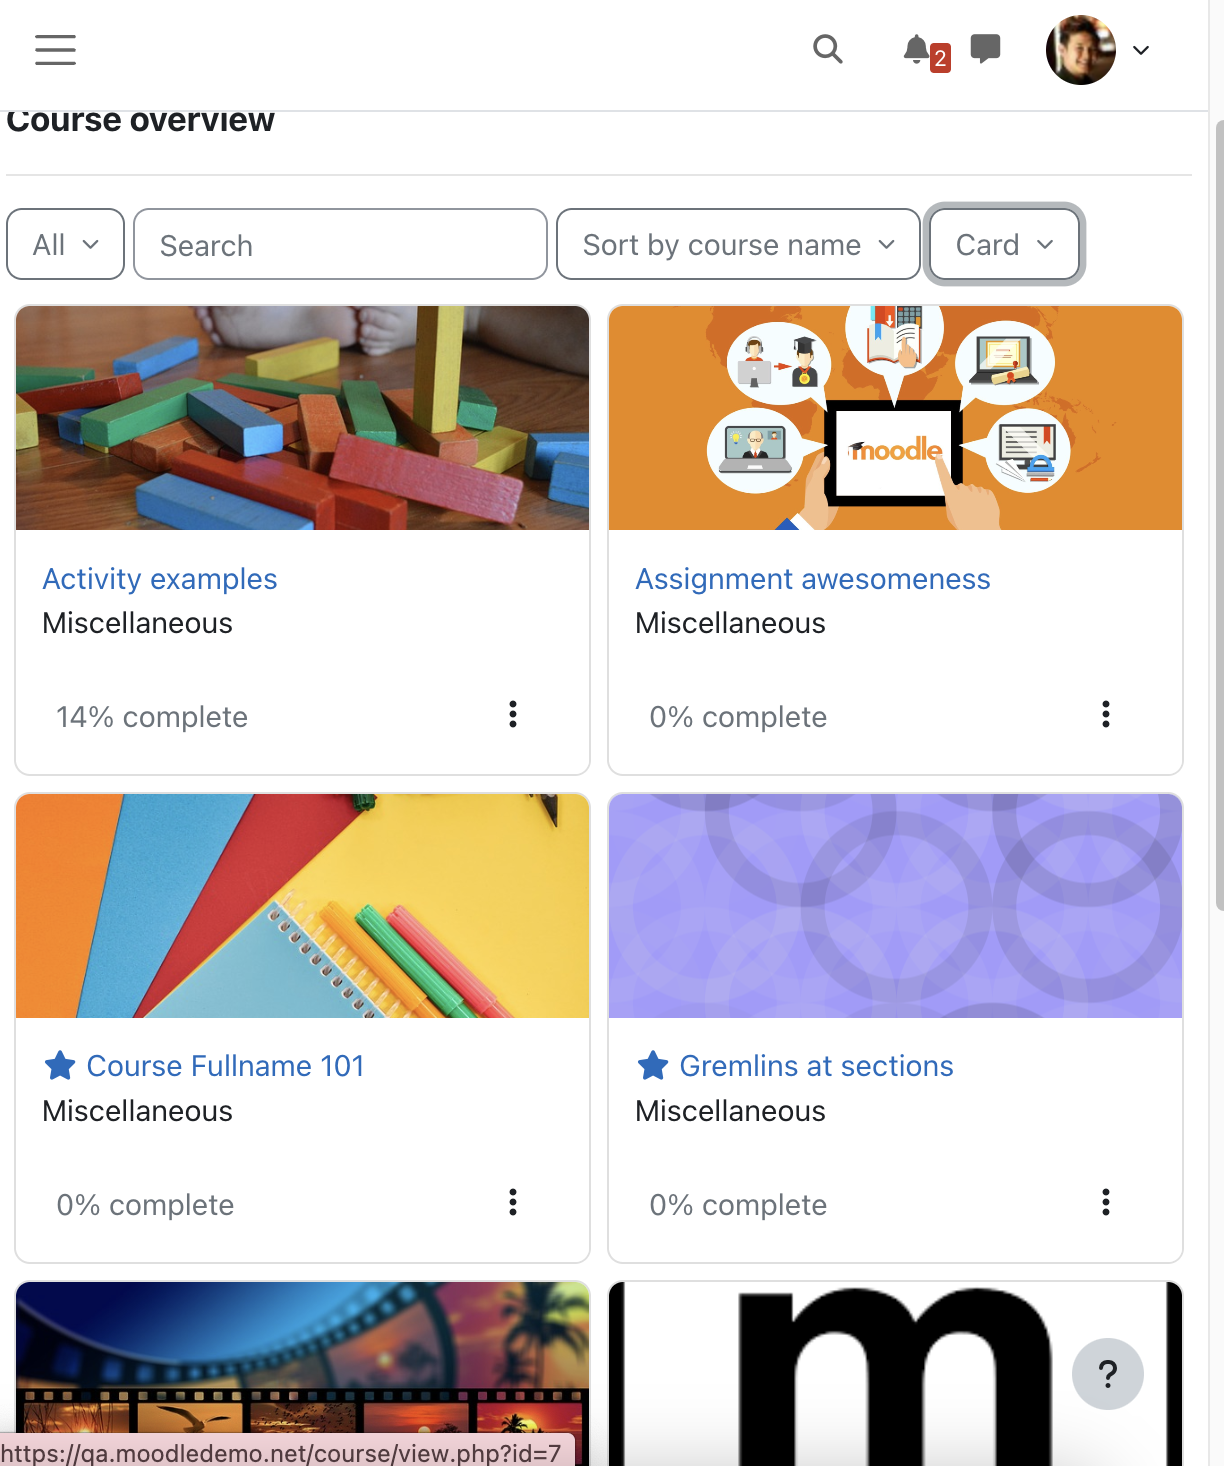The width and height of the screenshot is (1224, 1466).
Task: Open the hamburger navigation menu
Action: click(55, 49)
